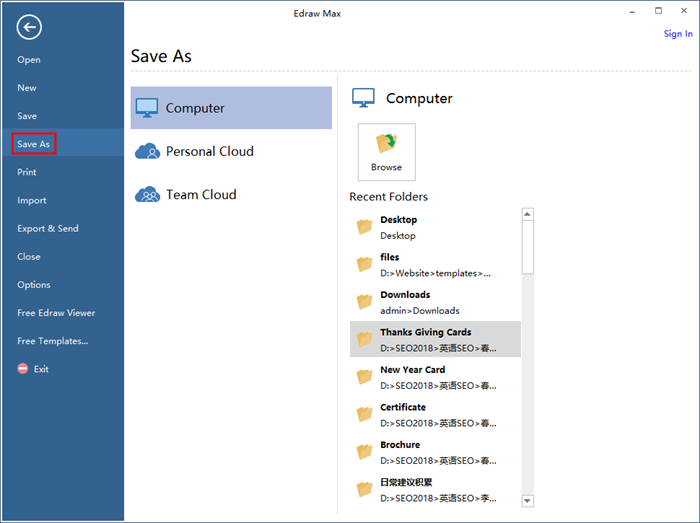Click Free Templates in the sidebar
700x523 pixels.
53,341
